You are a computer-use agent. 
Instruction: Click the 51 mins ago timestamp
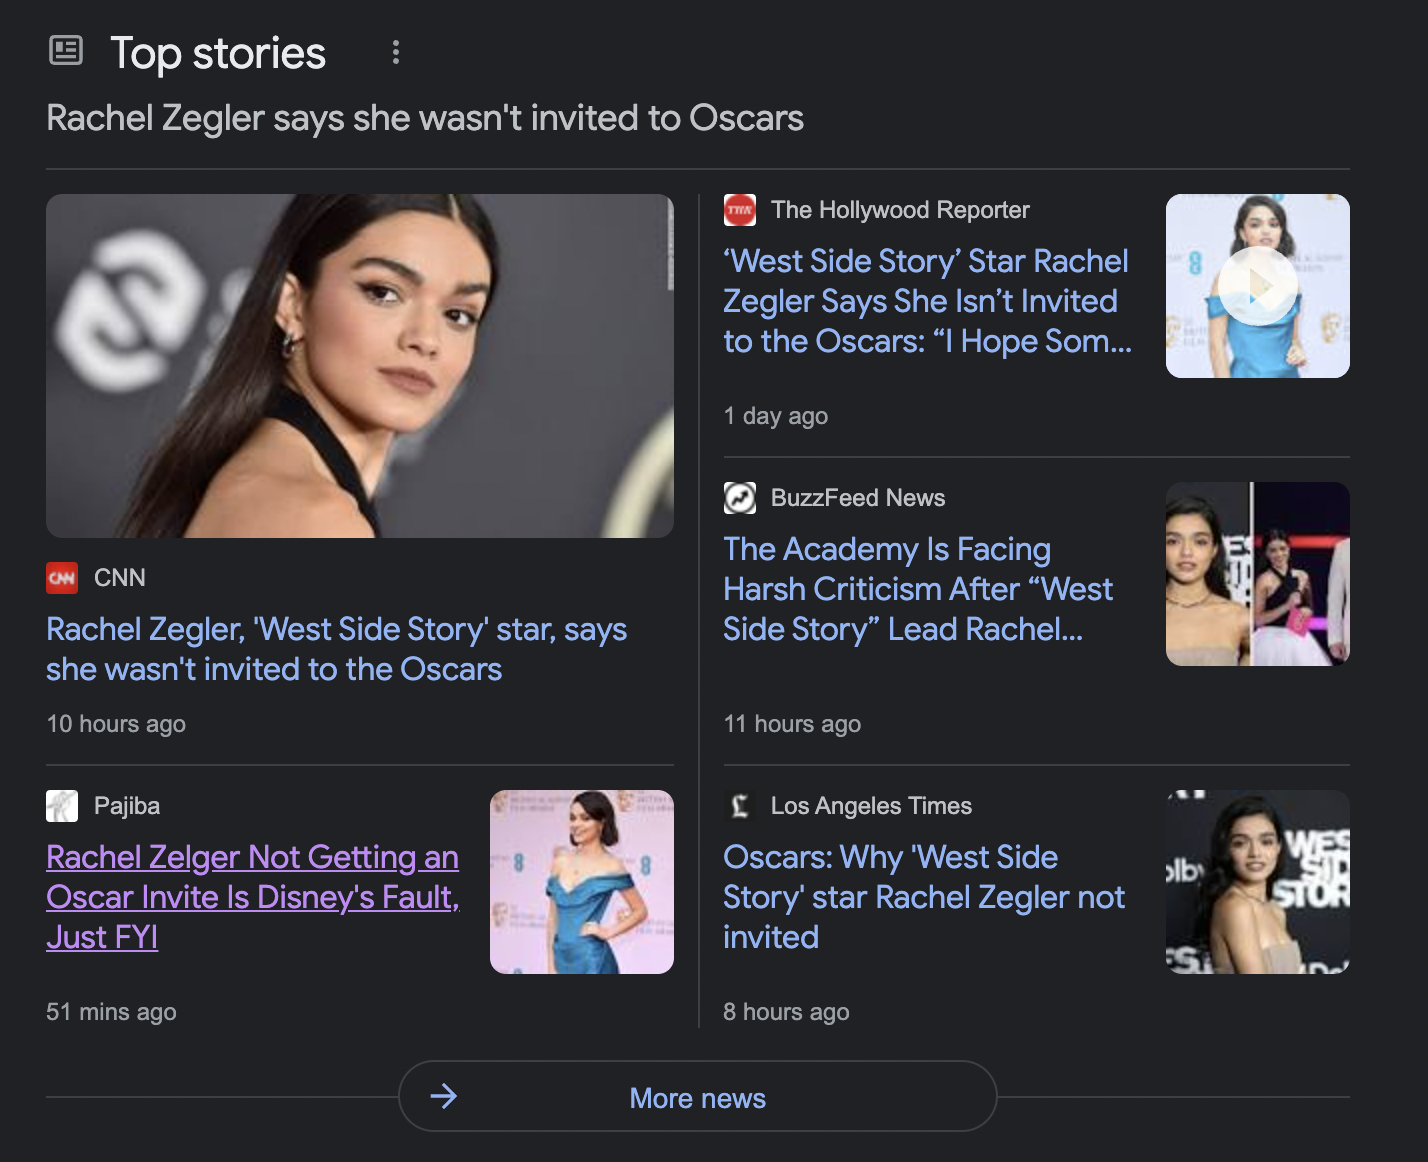tap(110, 1011)
